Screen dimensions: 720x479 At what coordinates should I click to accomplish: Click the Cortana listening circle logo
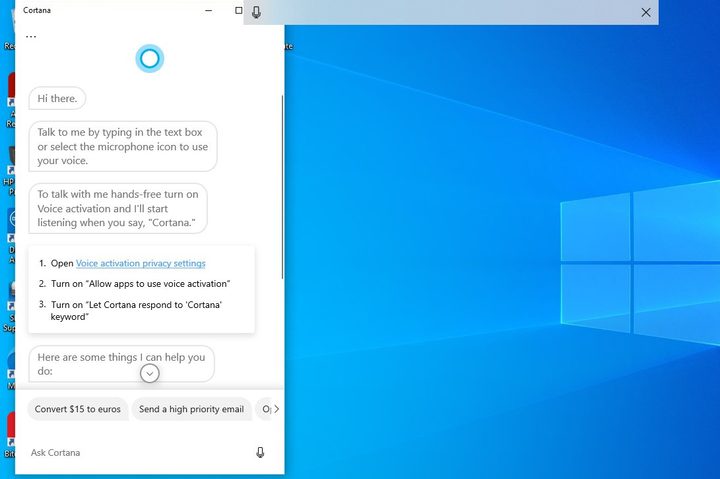pos(150,58)
